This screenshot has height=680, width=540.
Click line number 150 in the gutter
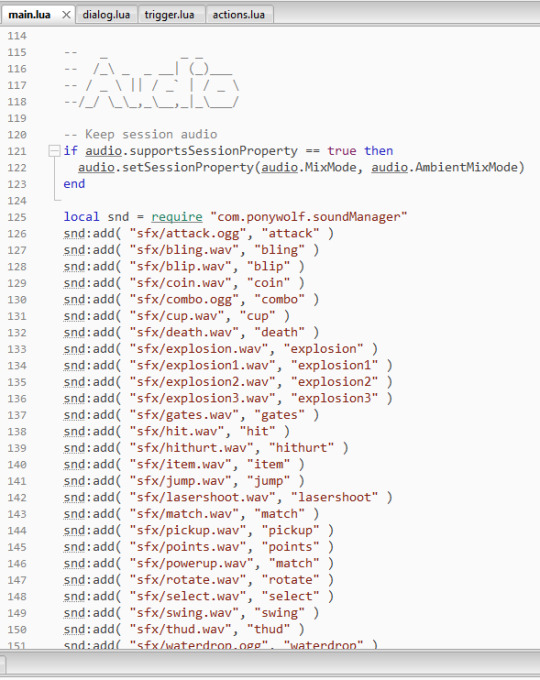17,629
